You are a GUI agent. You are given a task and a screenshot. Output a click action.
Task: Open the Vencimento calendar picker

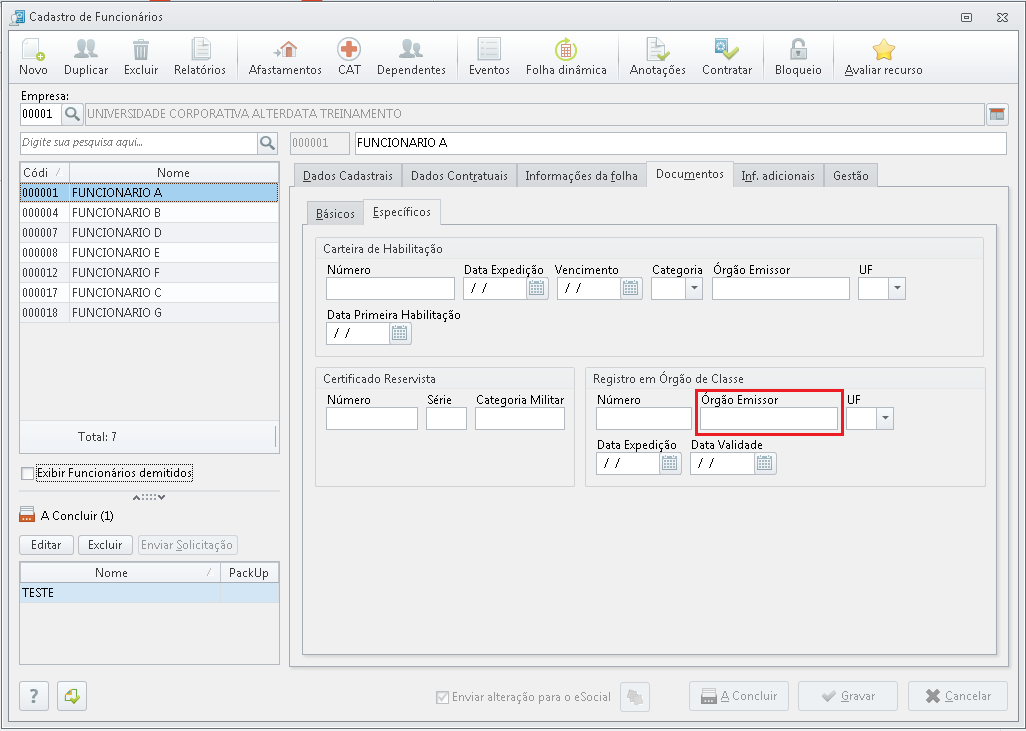(x=631, y=288)
